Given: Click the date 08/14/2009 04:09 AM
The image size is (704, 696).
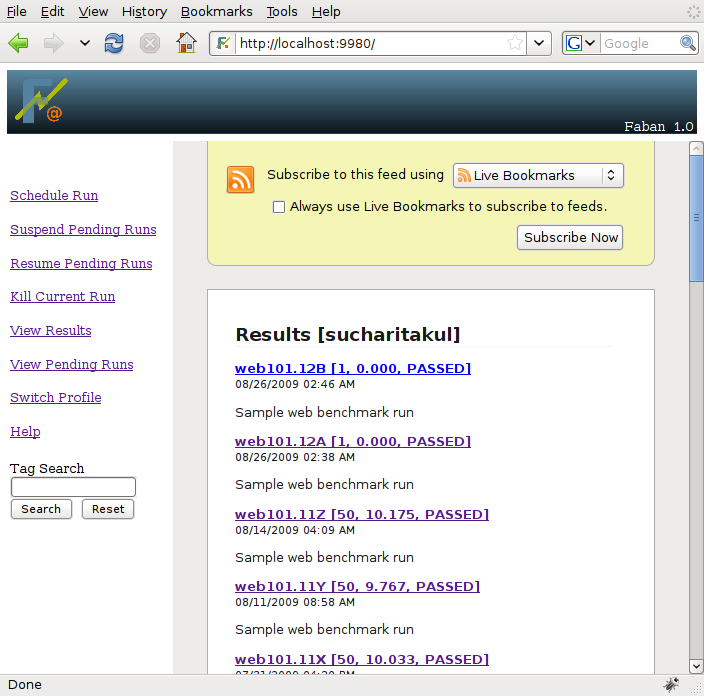Looking at the screenshot, I should [295, 530].
